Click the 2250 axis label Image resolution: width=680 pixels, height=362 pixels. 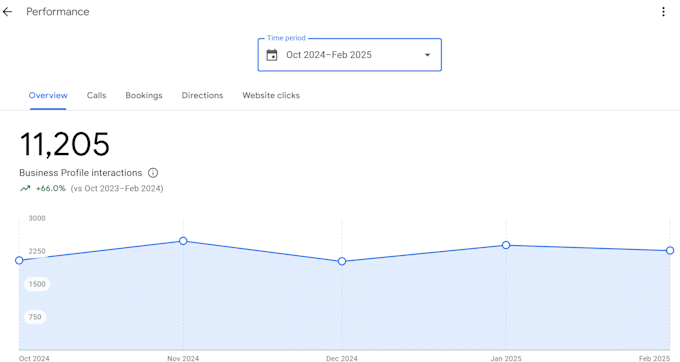point(37,251)
